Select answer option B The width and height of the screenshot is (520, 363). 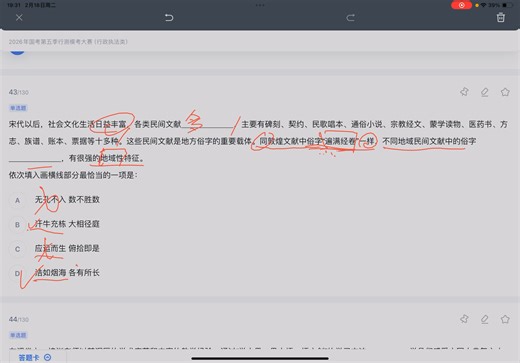tap(17, 225)
